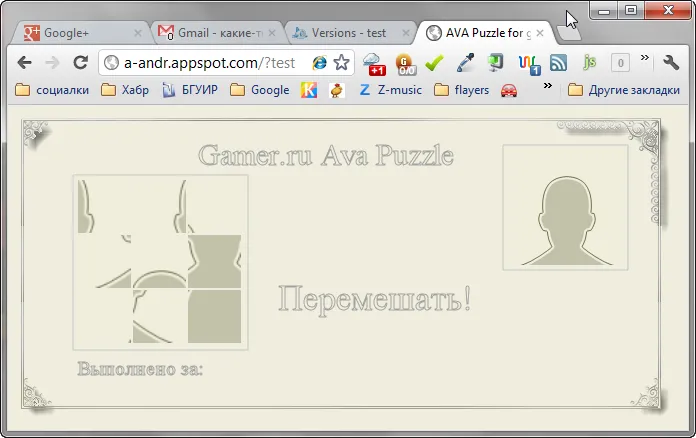Click the Выполнено за: label
This screenshot has height=438, width=696.
pyautogui.click(x=140, y=369)
